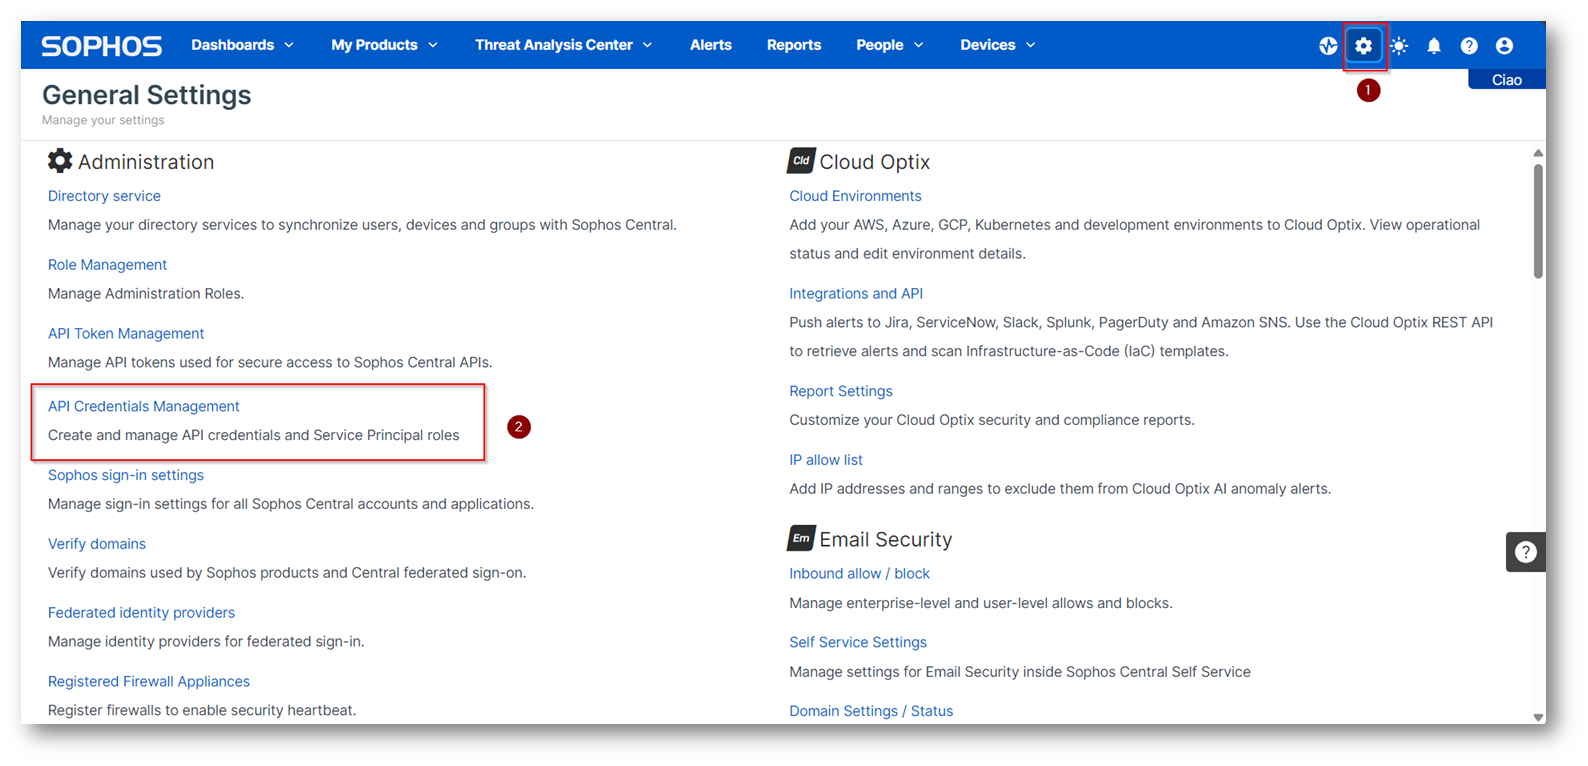
Task: Open the General Settings gear icon
Action: [x=1364, y=46]
